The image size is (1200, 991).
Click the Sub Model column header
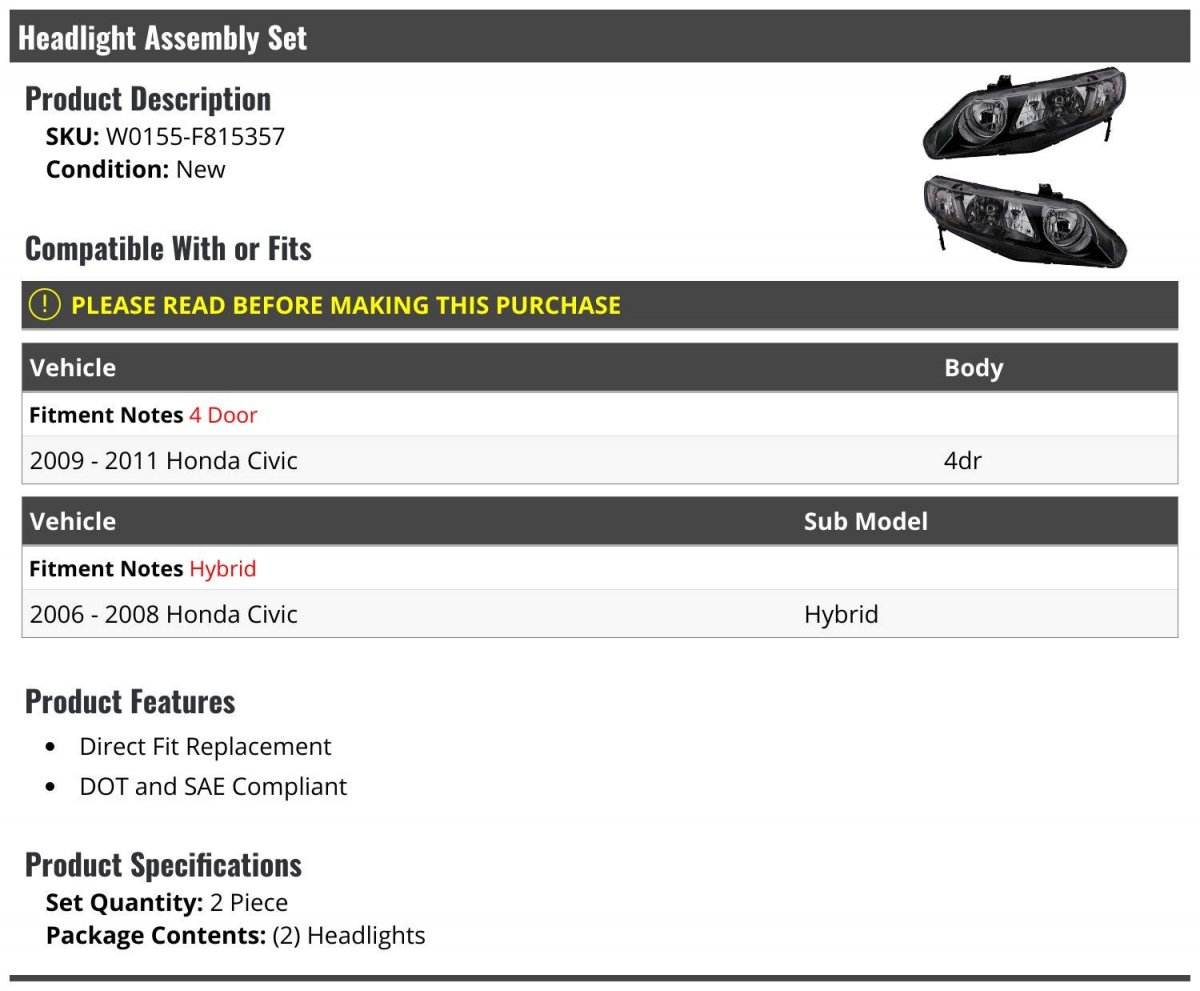point(865,522)
